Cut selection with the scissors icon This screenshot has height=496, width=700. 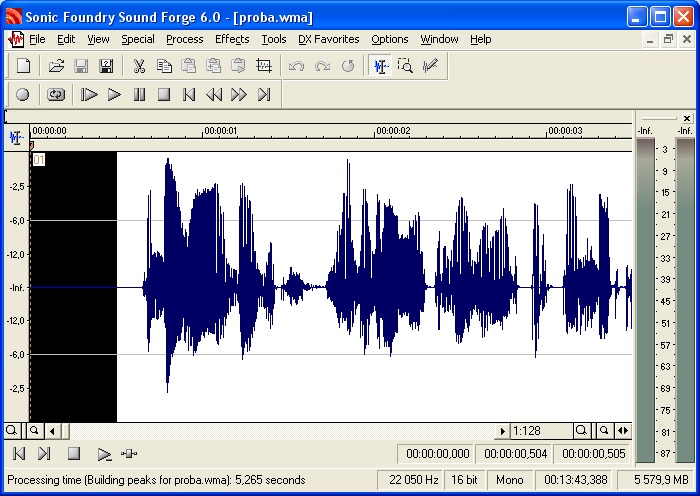(x=139, y=66)
